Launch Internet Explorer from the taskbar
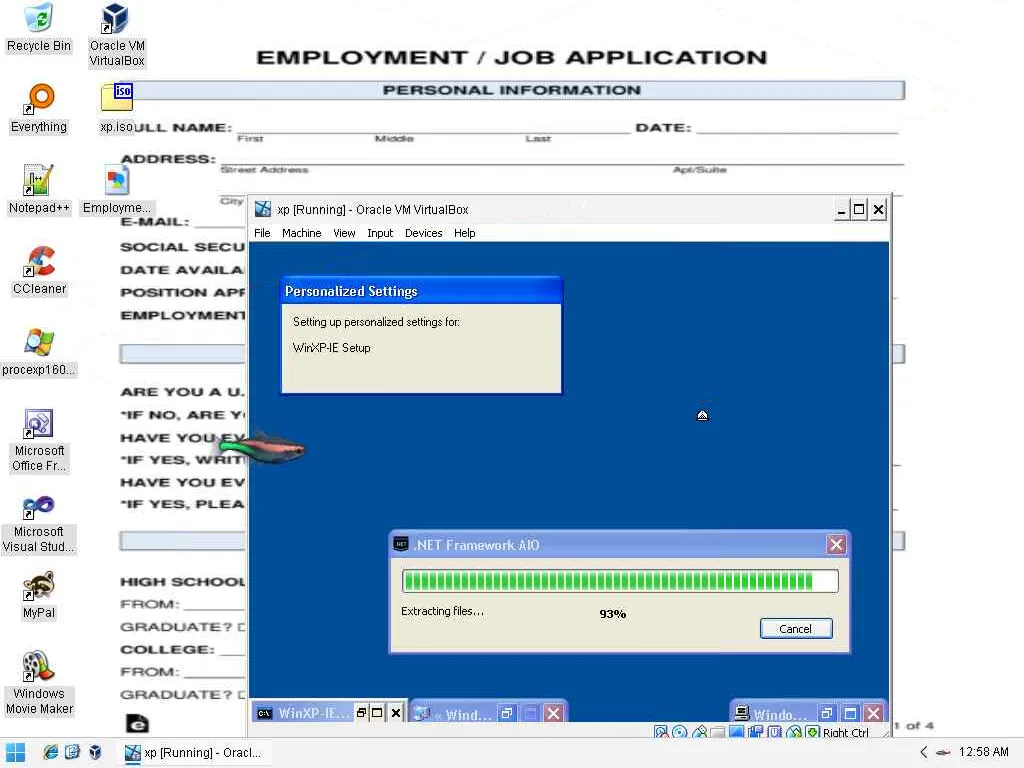 click(50, 752)
